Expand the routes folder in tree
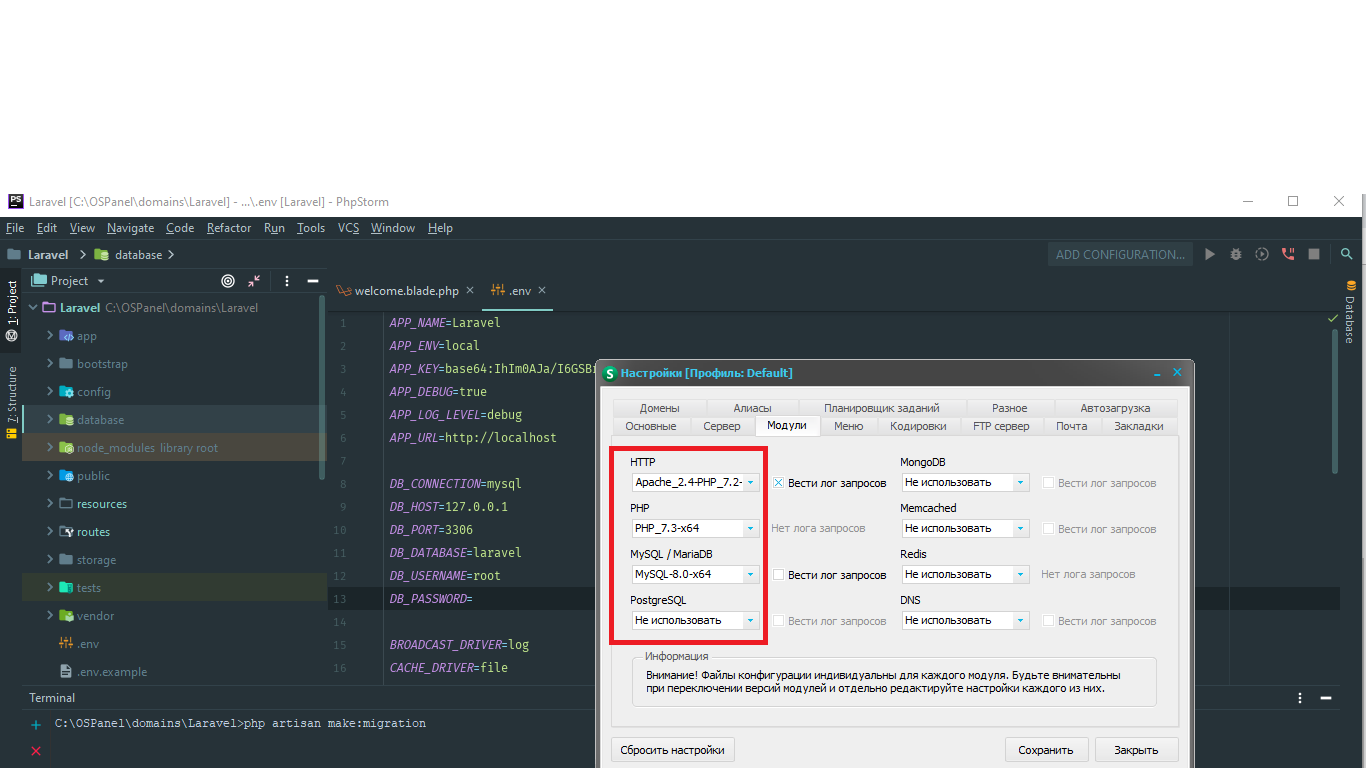 click(50, 532)
